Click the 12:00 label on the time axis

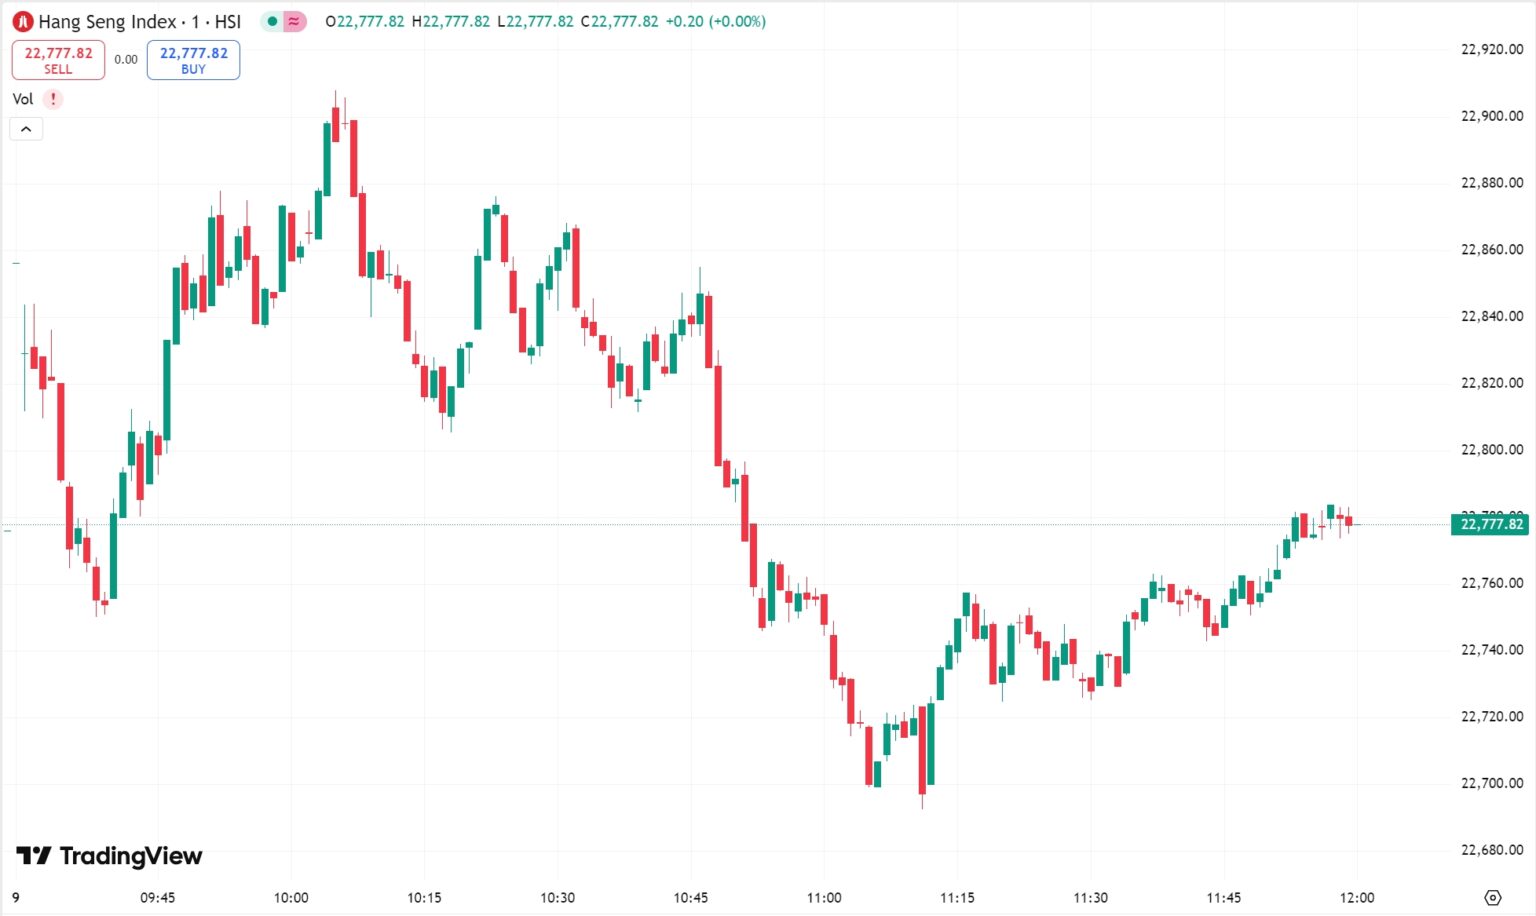pyautogui.click(x=1357, y=897)
